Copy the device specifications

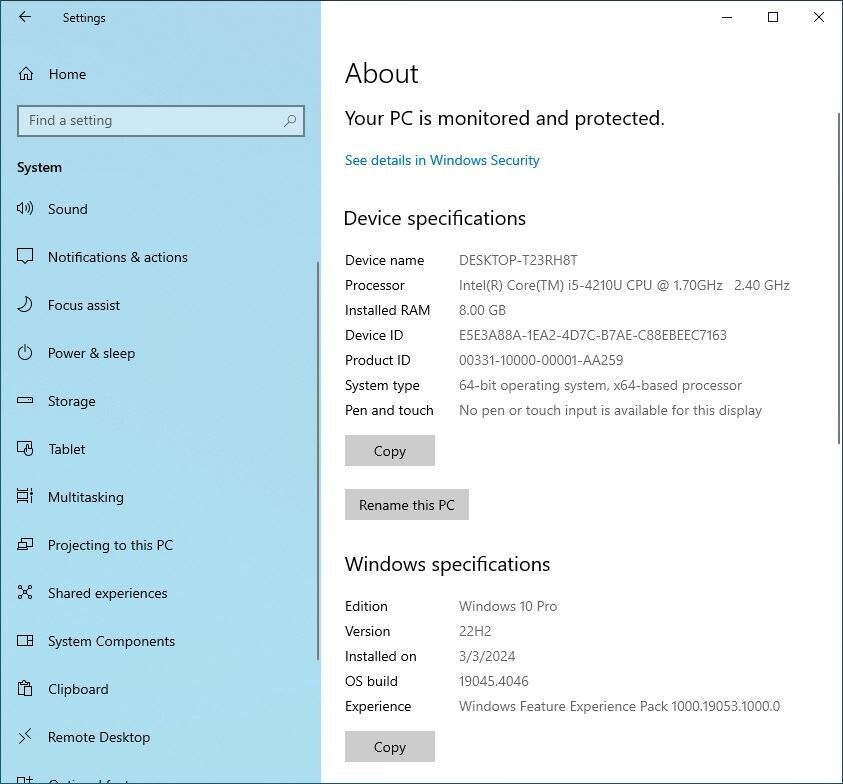coord(390,451)
